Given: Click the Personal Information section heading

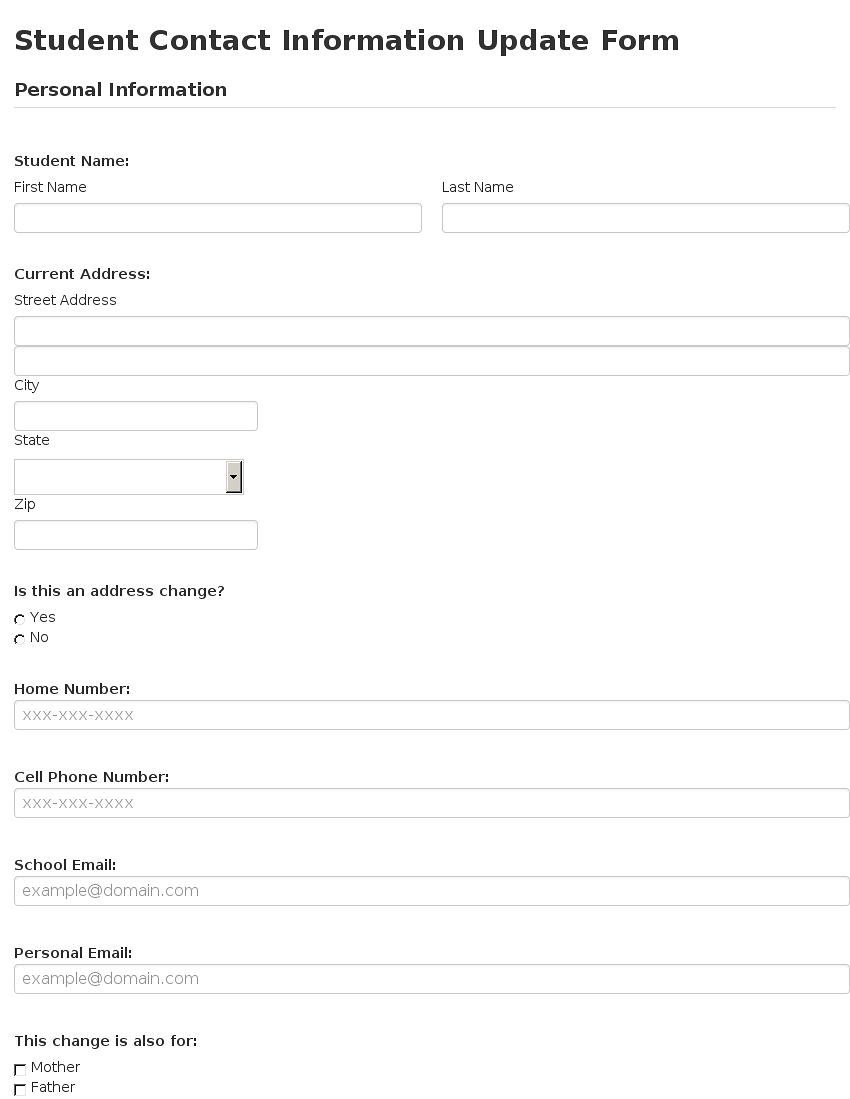Looking at the screenshot, I should coord(121,90).
